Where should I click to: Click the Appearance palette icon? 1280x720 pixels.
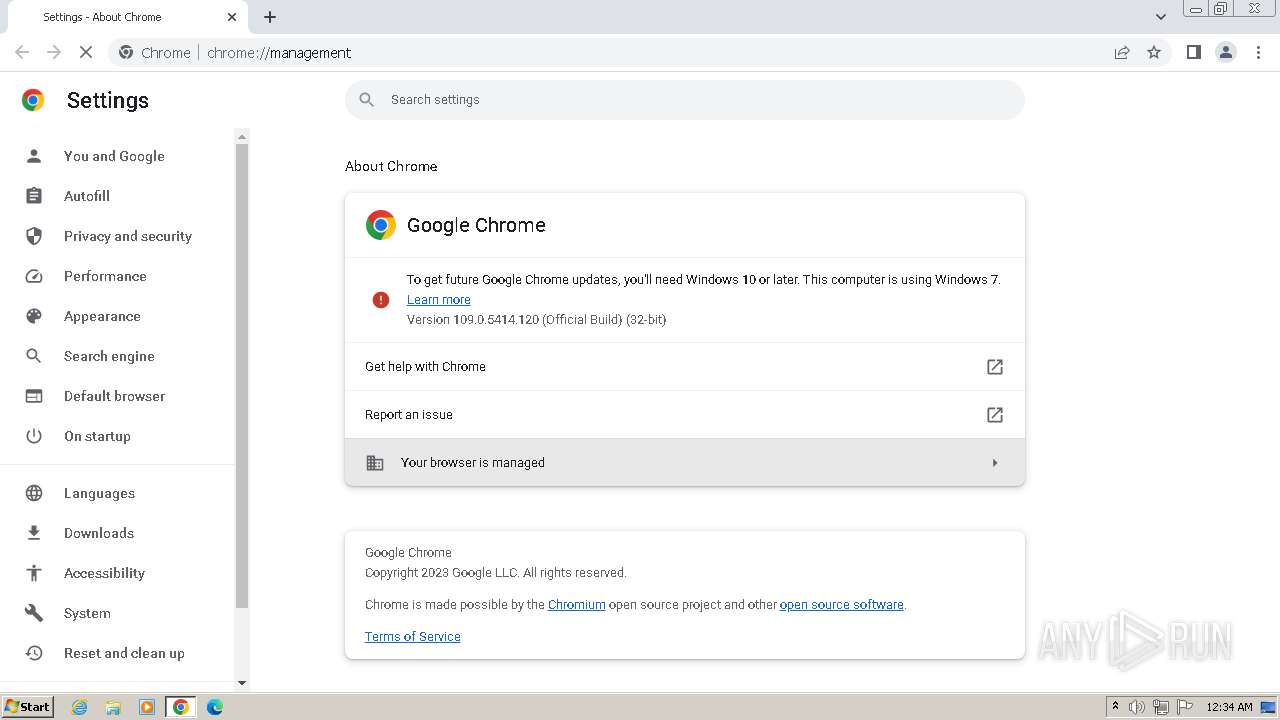pyautogui.click(x=34, y=316)
